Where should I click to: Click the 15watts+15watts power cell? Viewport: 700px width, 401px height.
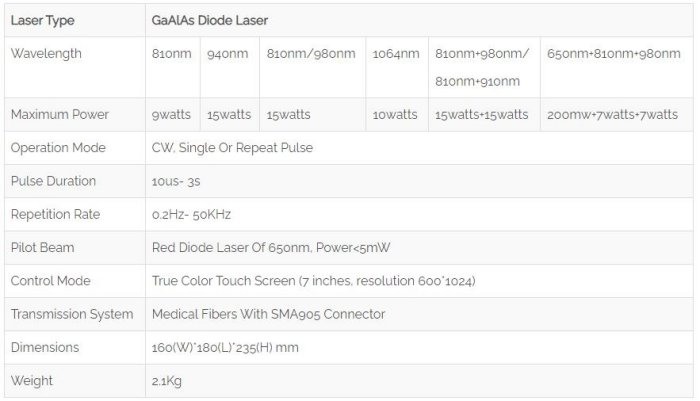pyautogui.click(x=482, y=115)
